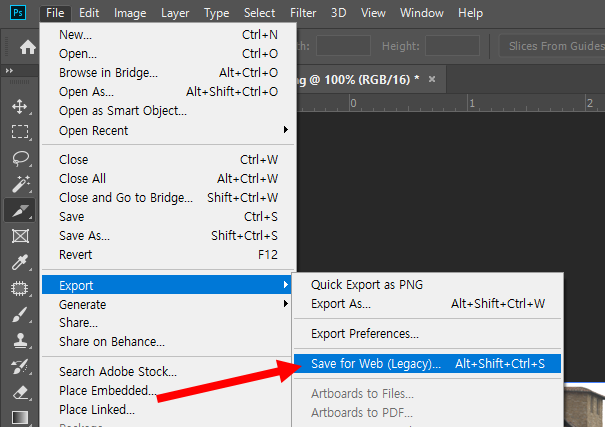Click the Slices From Guides button
This screenshot has height=427, width=605.
pos(553,46)
